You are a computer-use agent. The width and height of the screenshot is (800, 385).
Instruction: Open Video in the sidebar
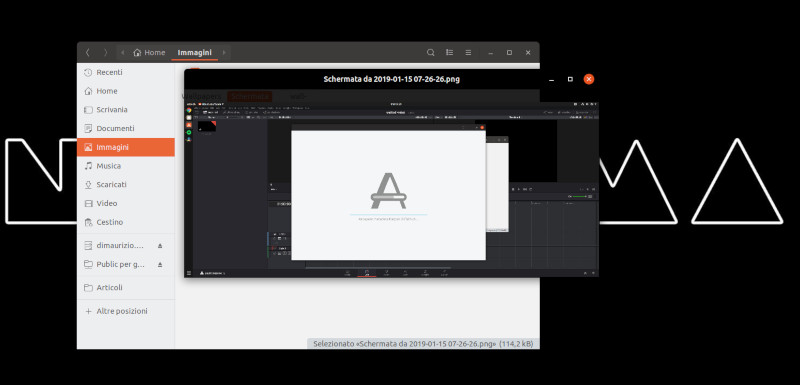click(126, 203)
